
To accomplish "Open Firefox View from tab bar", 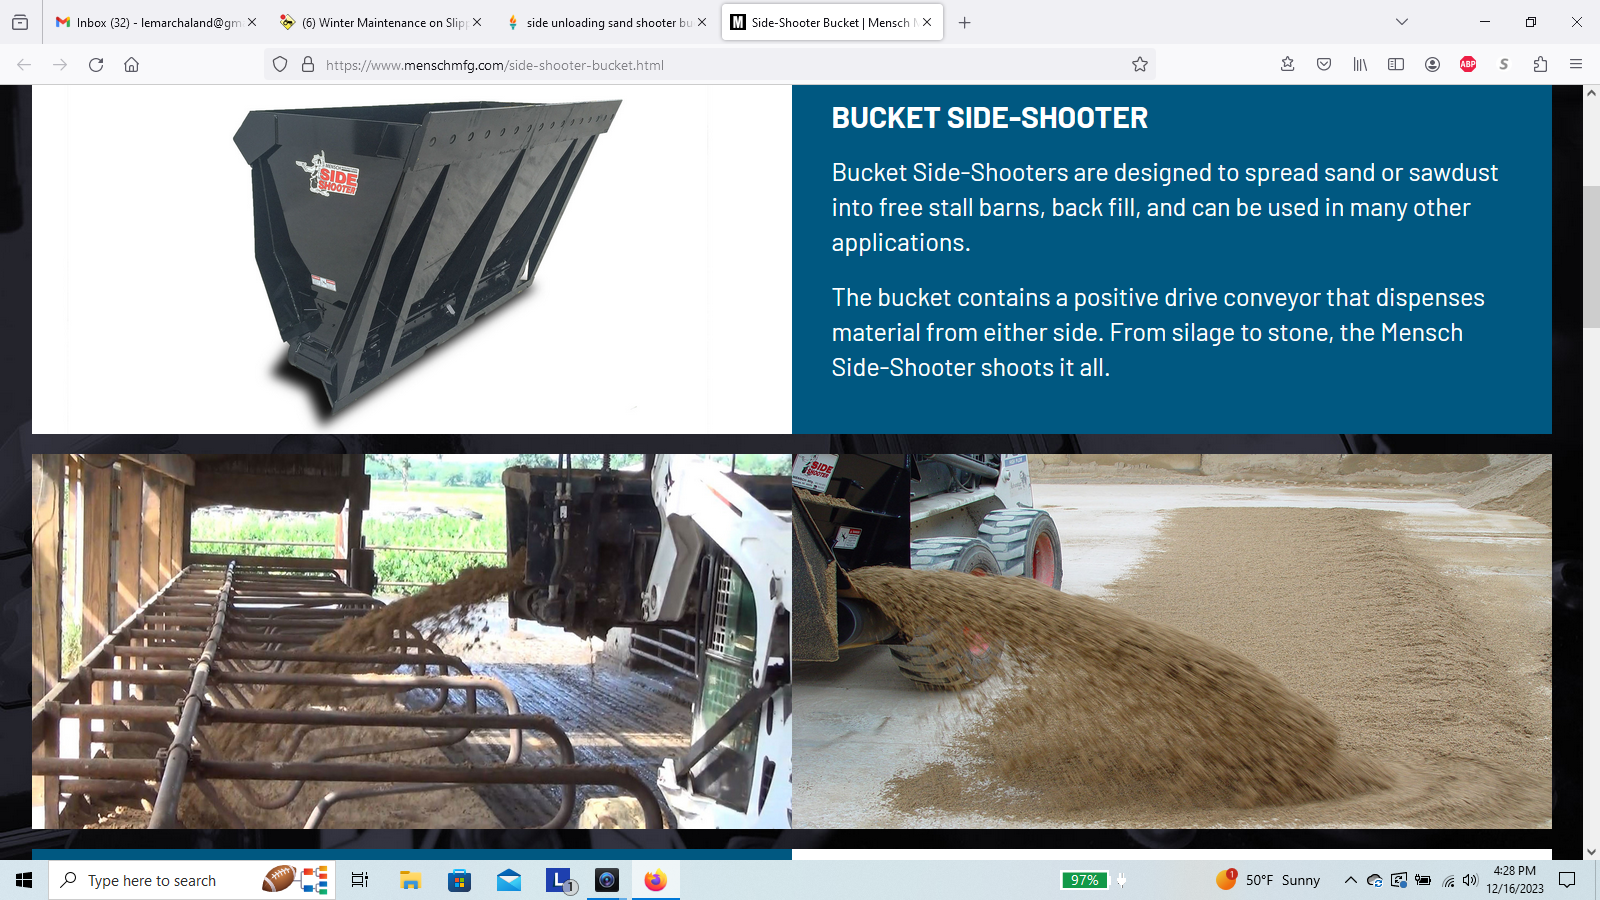I will pyautogui.click(x=20, y=22).
